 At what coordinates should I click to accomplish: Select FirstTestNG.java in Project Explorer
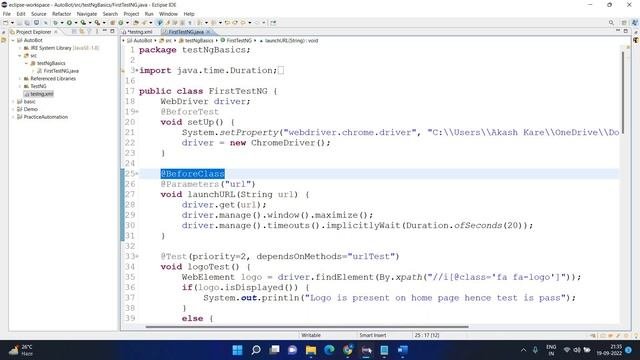click(x=61, y=71)
